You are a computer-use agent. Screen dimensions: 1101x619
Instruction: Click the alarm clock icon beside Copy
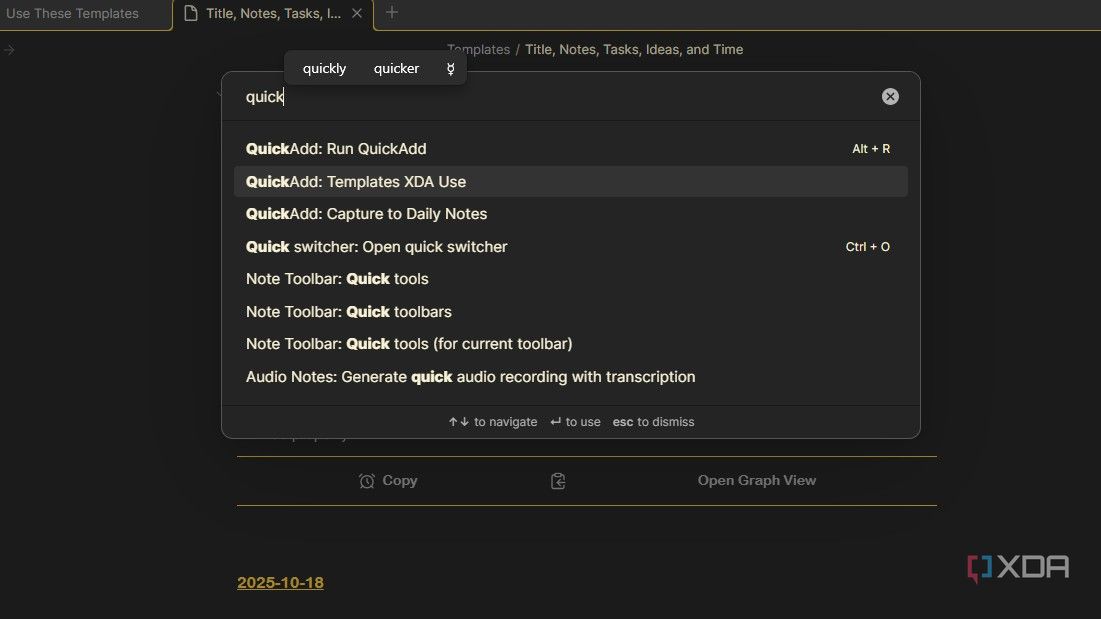click(x=366, y=481)
